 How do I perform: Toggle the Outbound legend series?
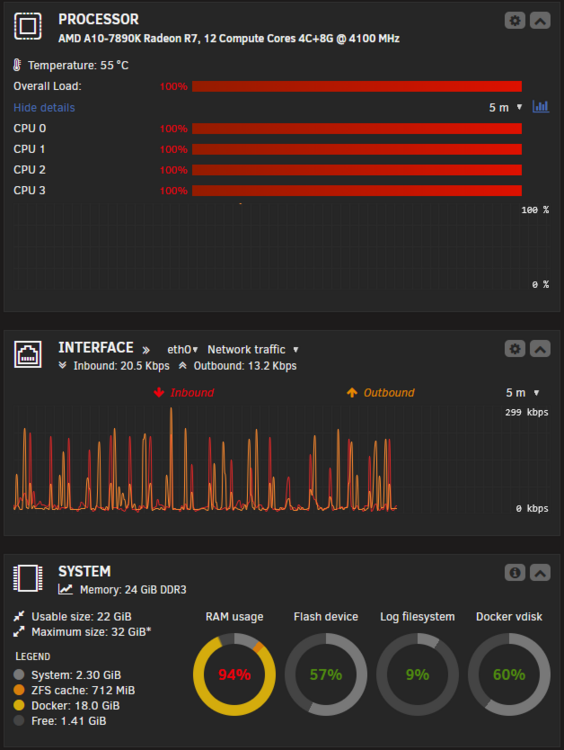coord(381,393)
